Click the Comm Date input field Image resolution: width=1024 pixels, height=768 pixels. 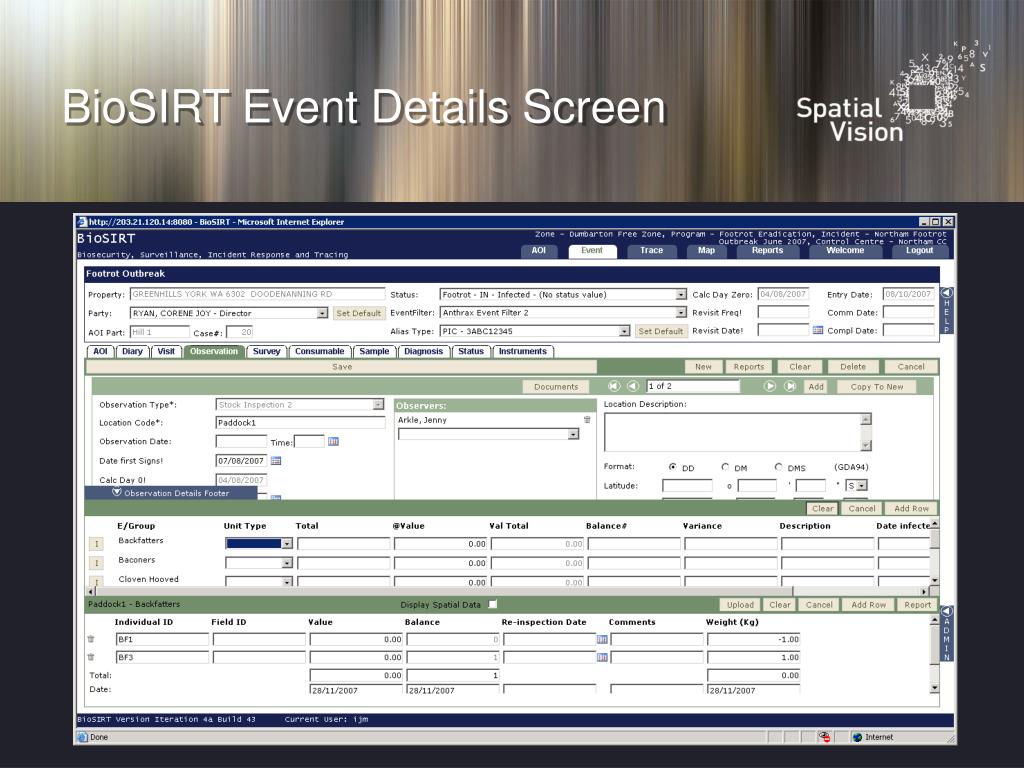[908, 313]
